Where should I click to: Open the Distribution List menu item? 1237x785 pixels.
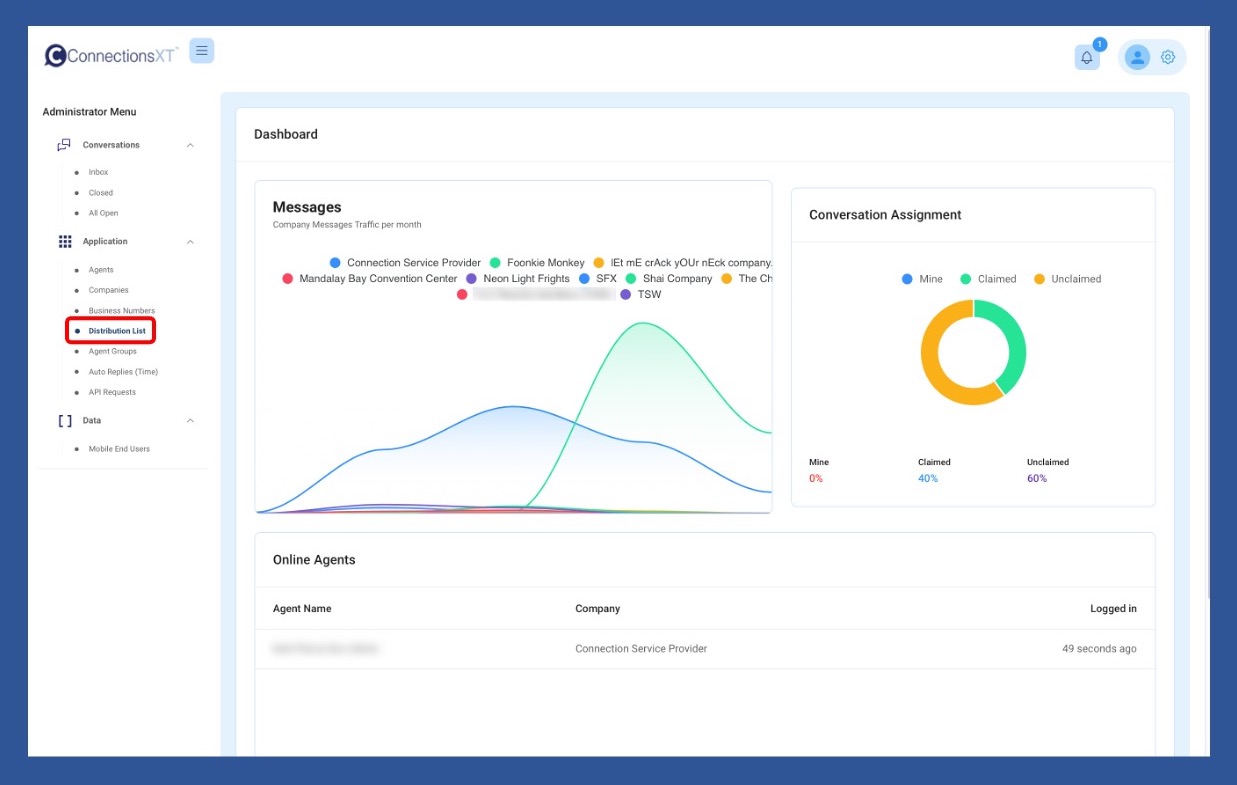117,331
